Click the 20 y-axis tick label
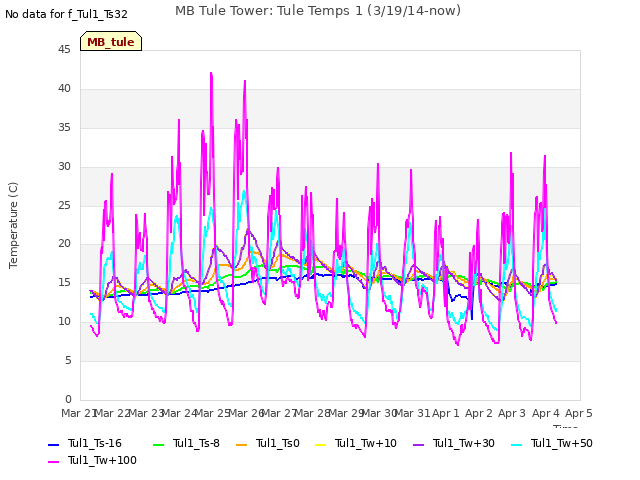640x480 pixels. click(64, 244)
